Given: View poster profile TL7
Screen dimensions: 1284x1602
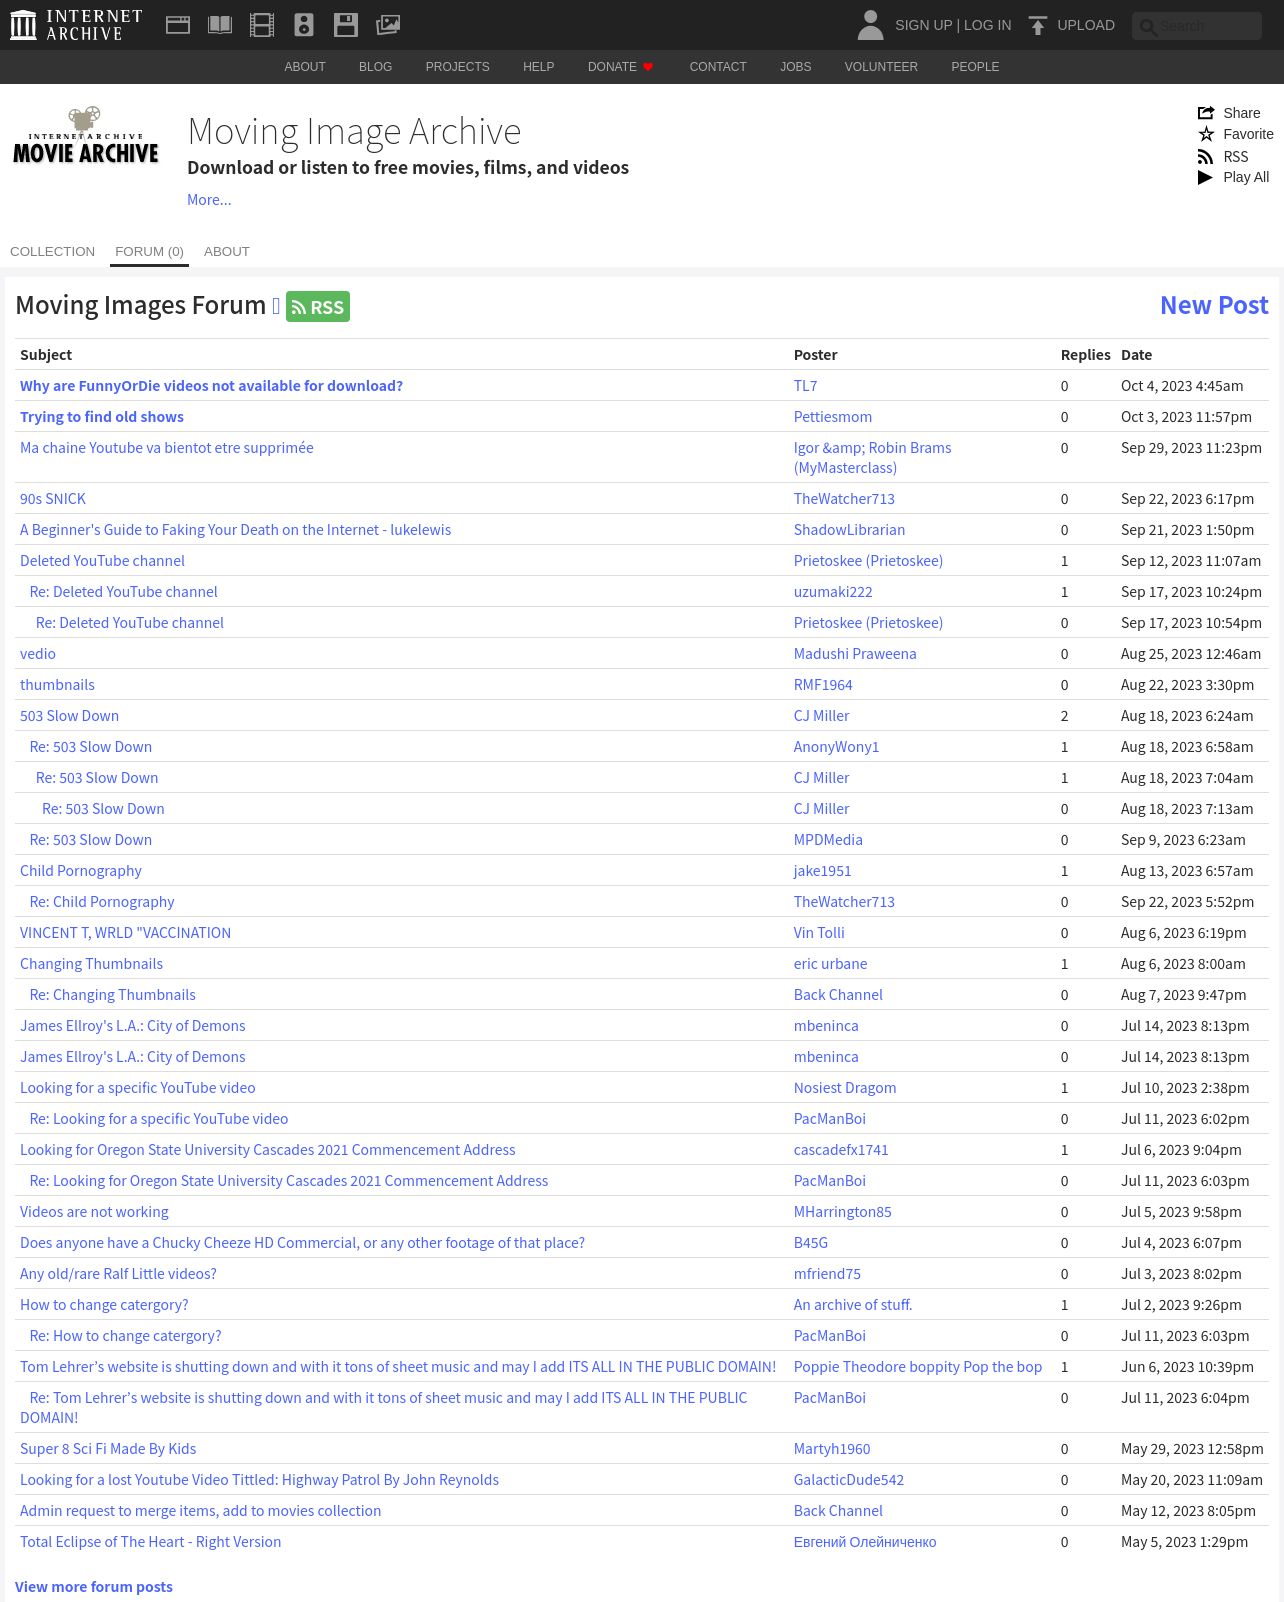Looking at the screenshot, I should 805,386.
